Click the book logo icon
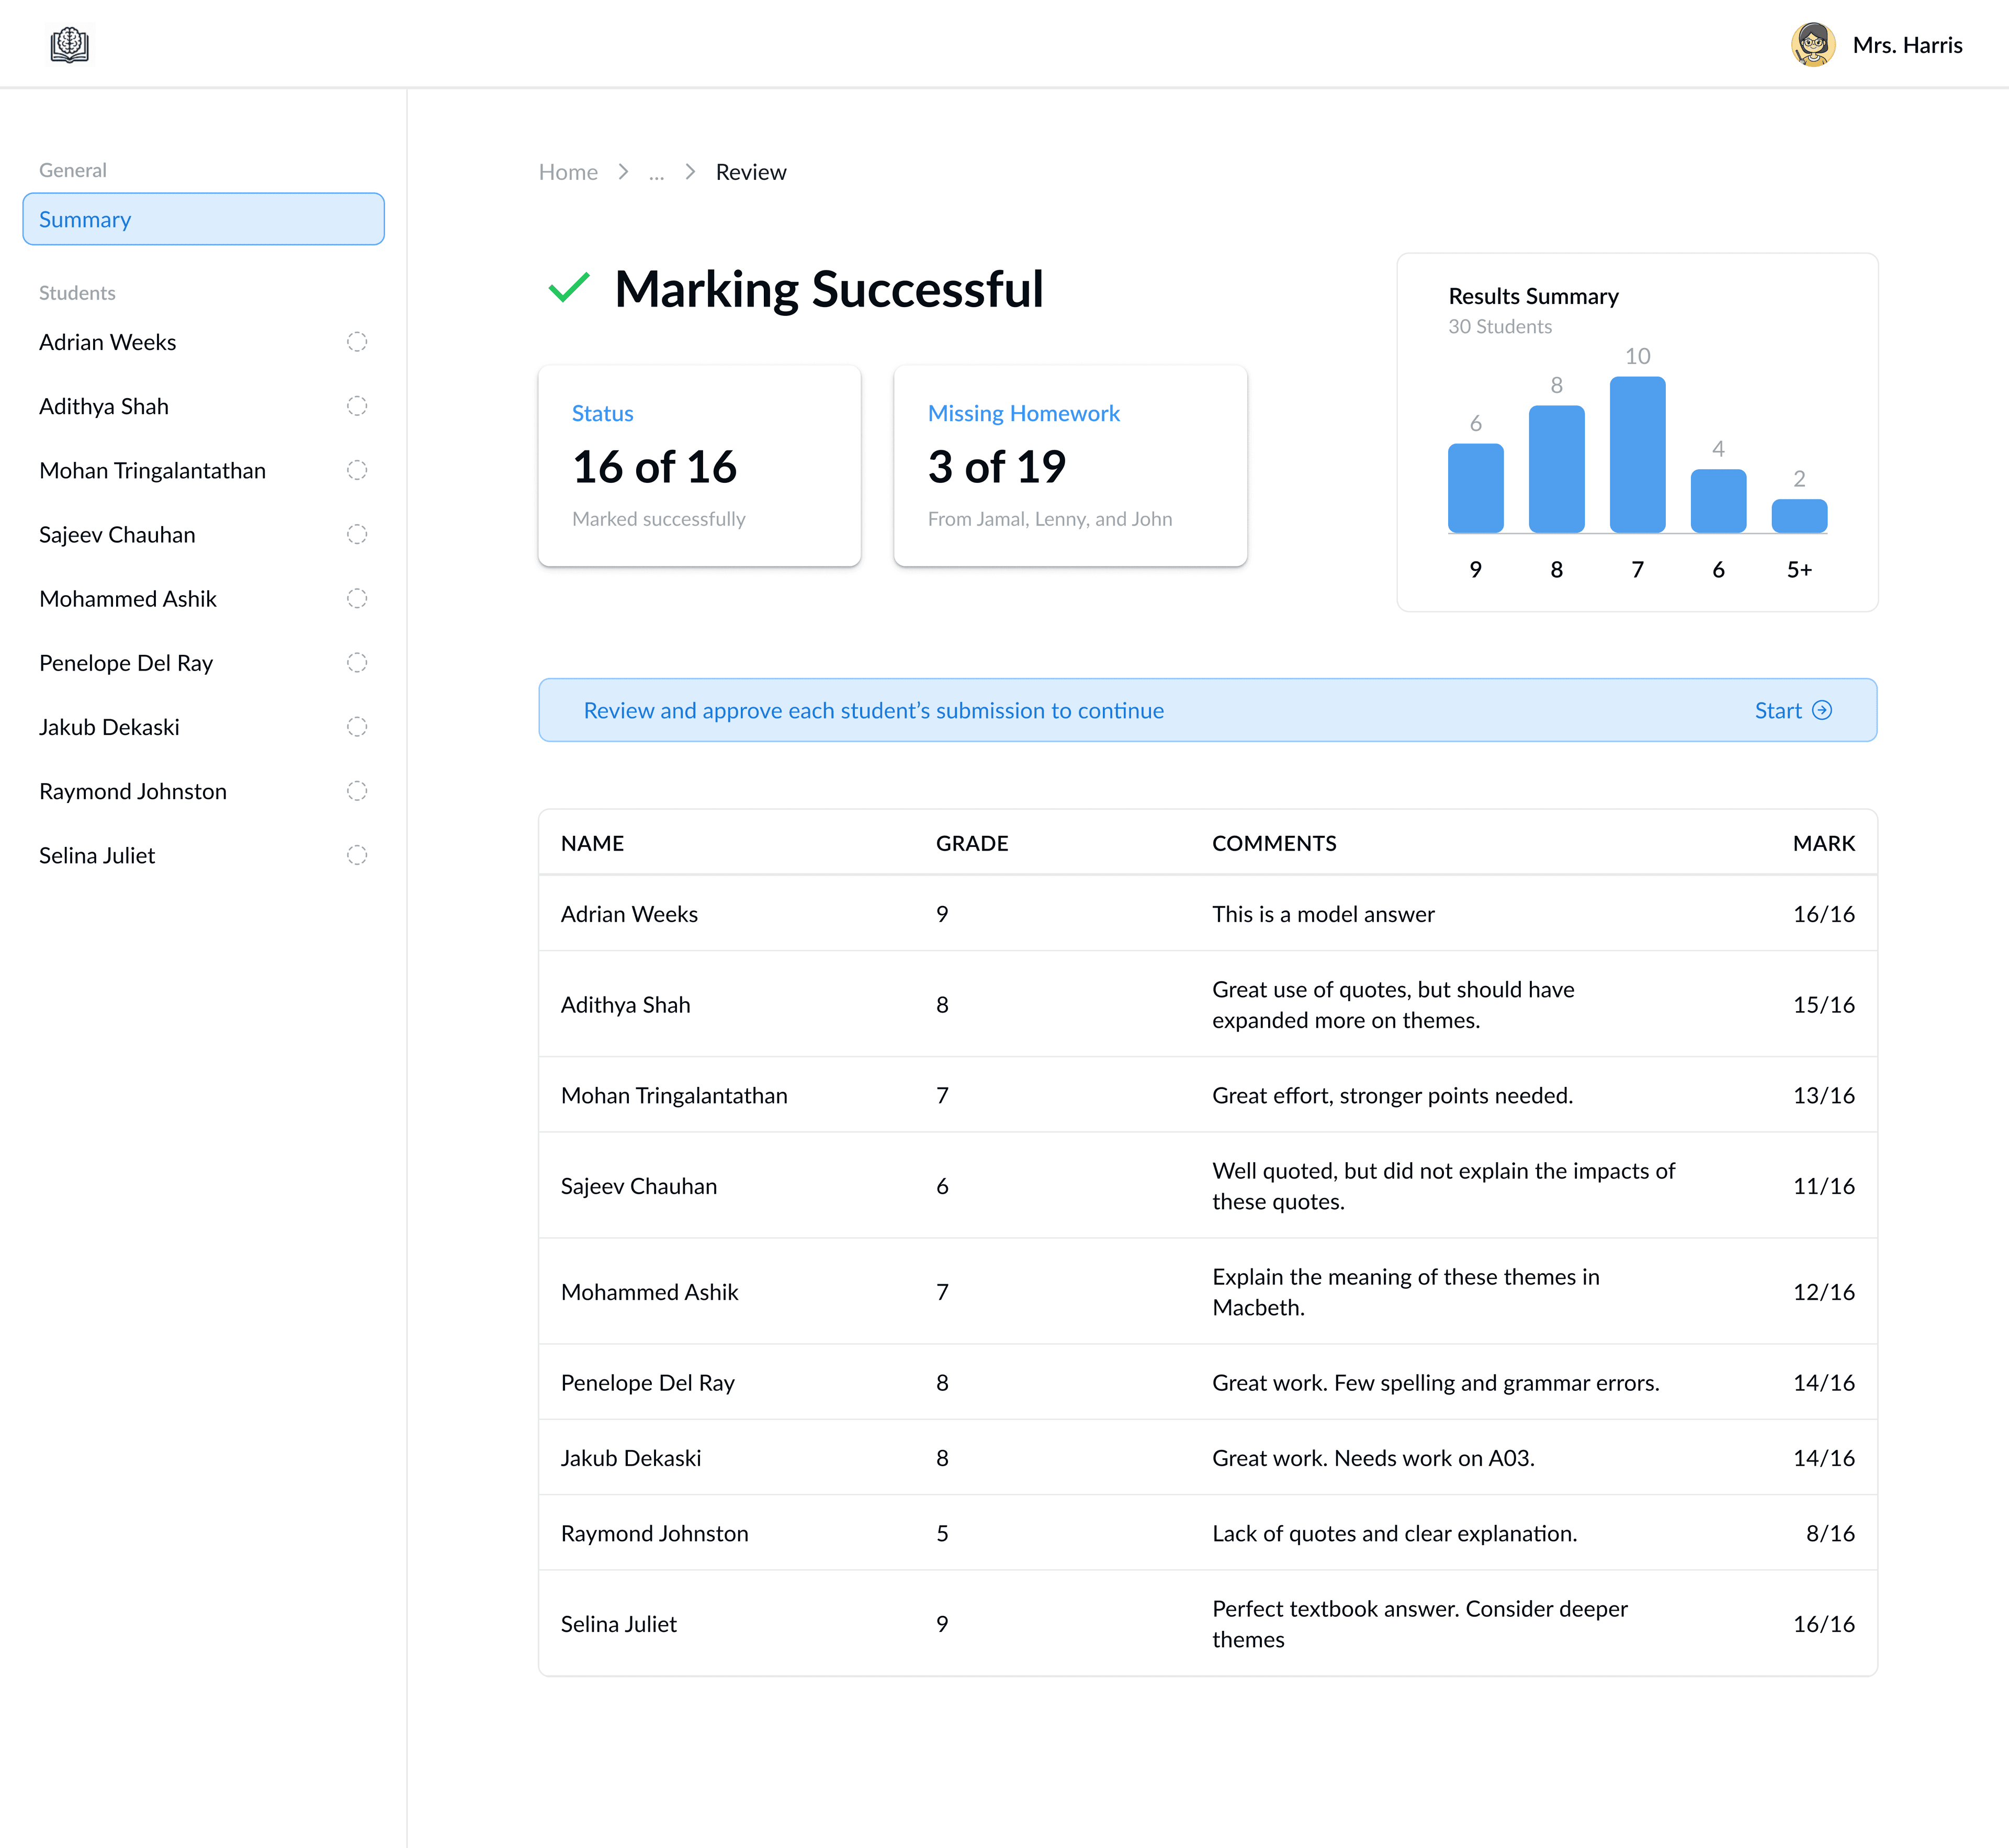The height and width of the screenshot is (1848, 2009). tap(69, 45)
